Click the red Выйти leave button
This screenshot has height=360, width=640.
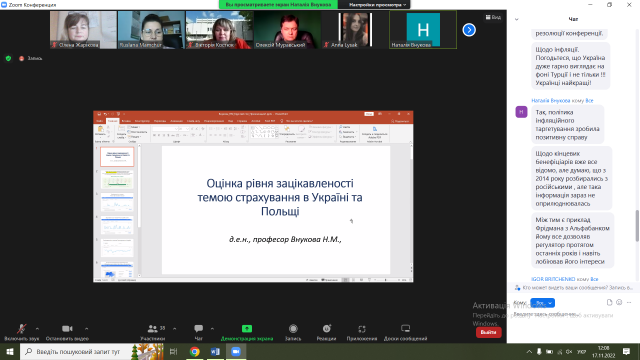coord(489,332)
